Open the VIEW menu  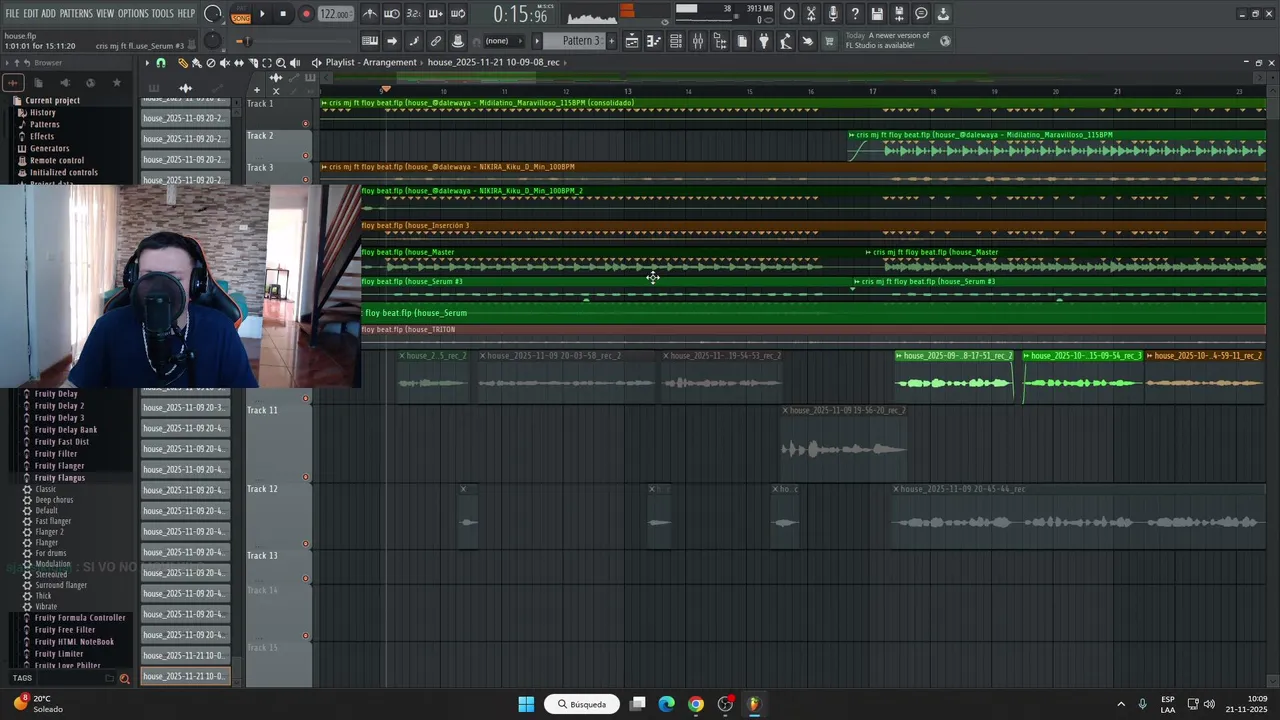[105, 14]
